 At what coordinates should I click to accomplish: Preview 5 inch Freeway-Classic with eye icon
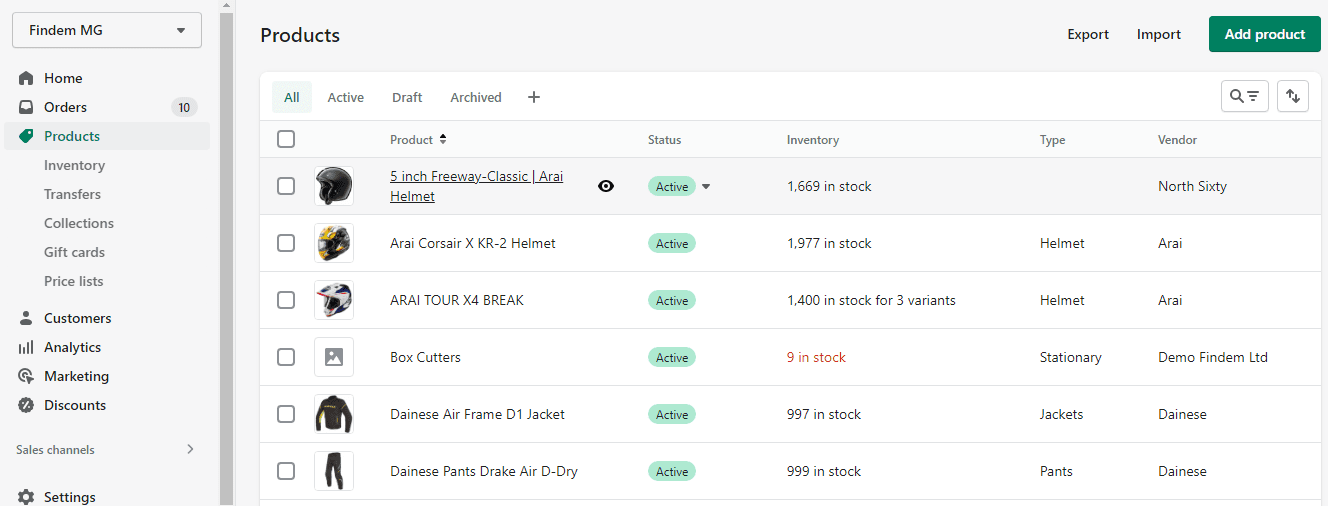[x=606, y=186]
